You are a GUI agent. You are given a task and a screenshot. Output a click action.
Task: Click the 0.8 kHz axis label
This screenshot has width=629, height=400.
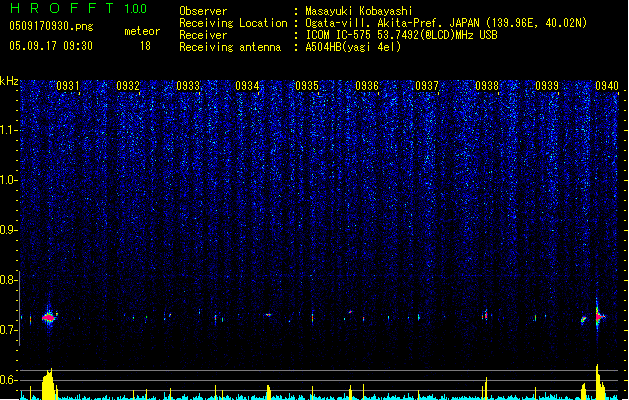[8, 280]
